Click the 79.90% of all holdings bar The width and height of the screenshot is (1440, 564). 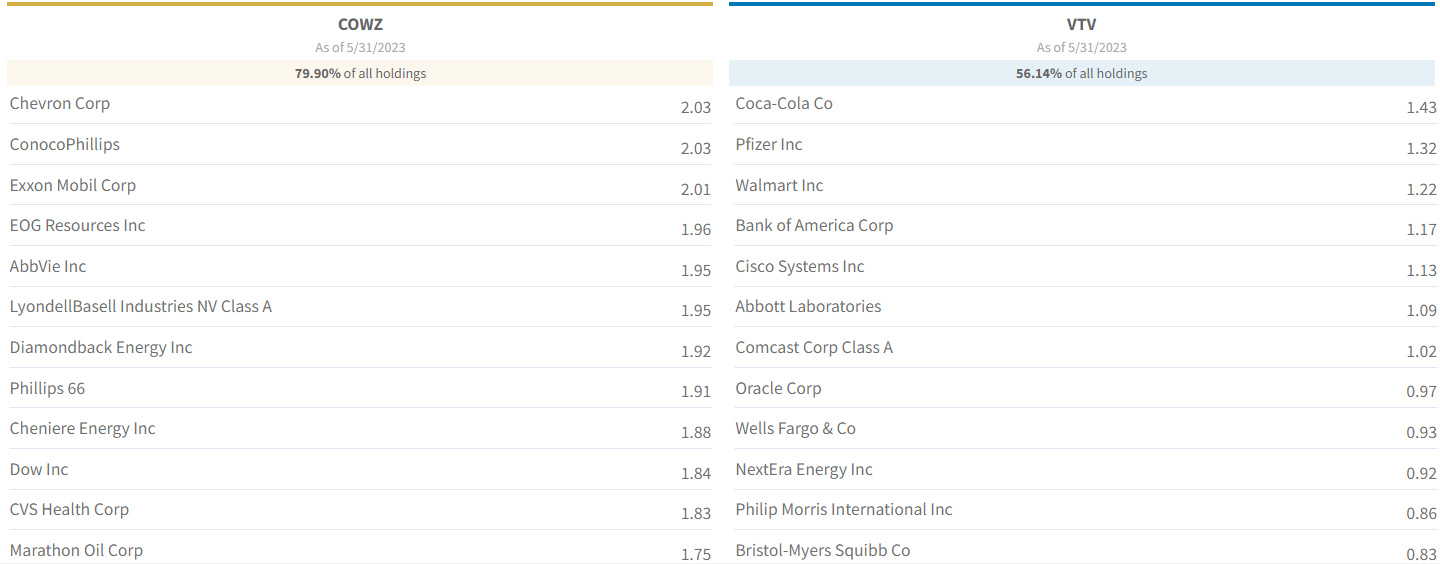[360, 73]
